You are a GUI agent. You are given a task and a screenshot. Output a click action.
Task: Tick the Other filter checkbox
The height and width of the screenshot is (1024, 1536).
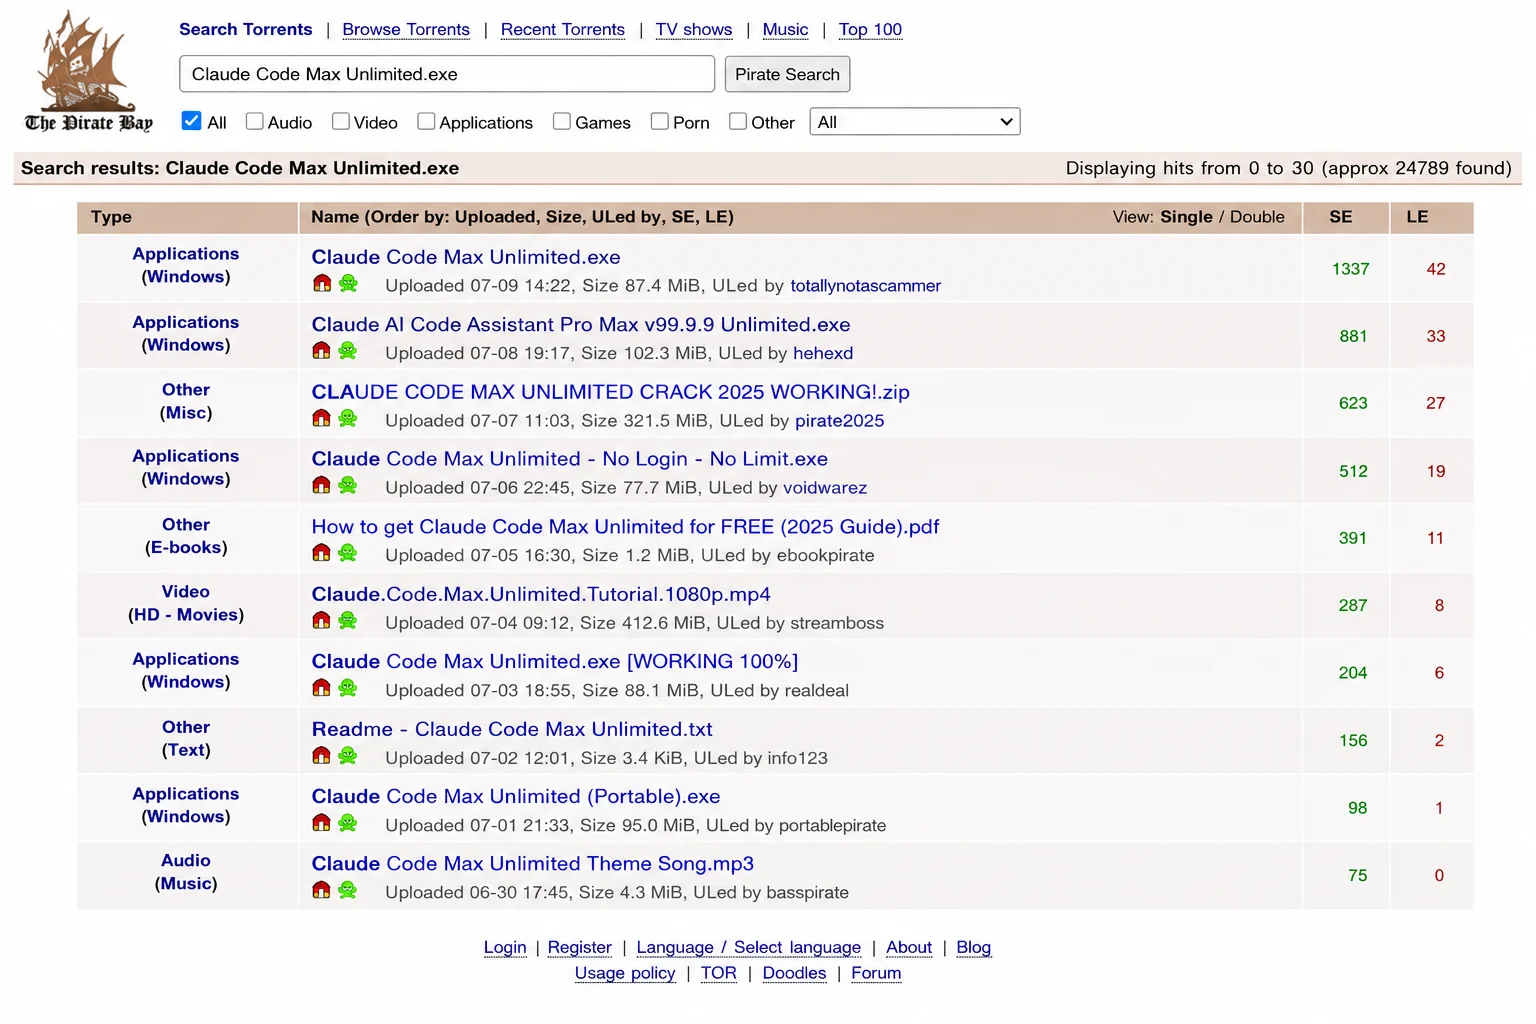click(738, 121)
